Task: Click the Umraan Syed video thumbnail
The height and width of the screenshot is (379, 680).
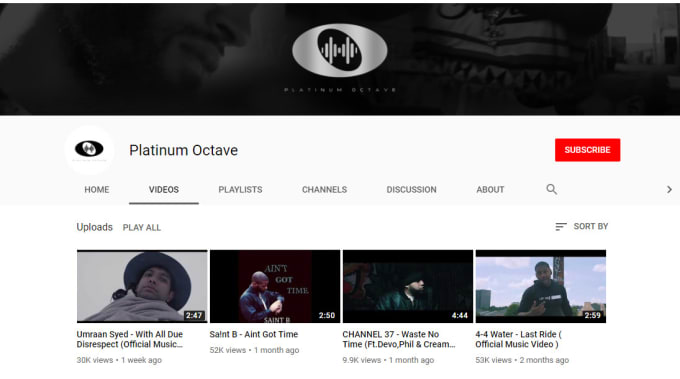Action: click(142, 286)
